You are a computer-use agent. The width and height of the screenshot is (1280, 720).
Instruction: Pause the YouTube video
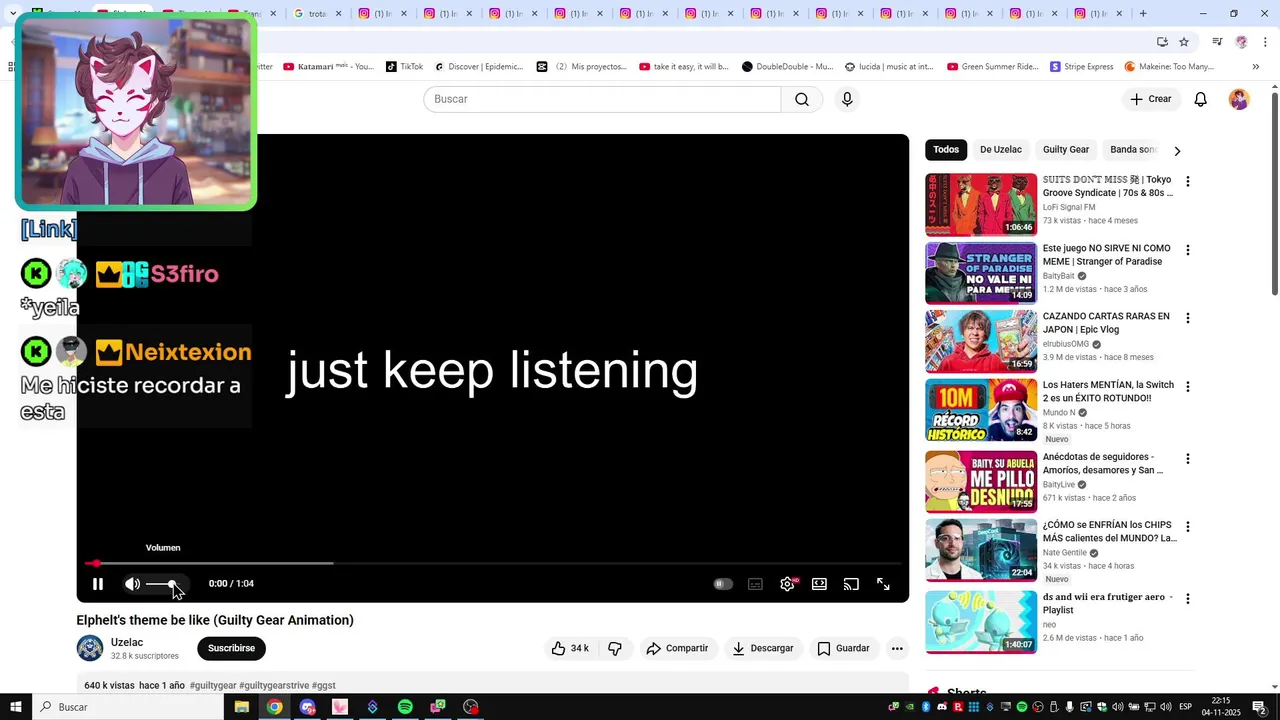coord(98,584)
